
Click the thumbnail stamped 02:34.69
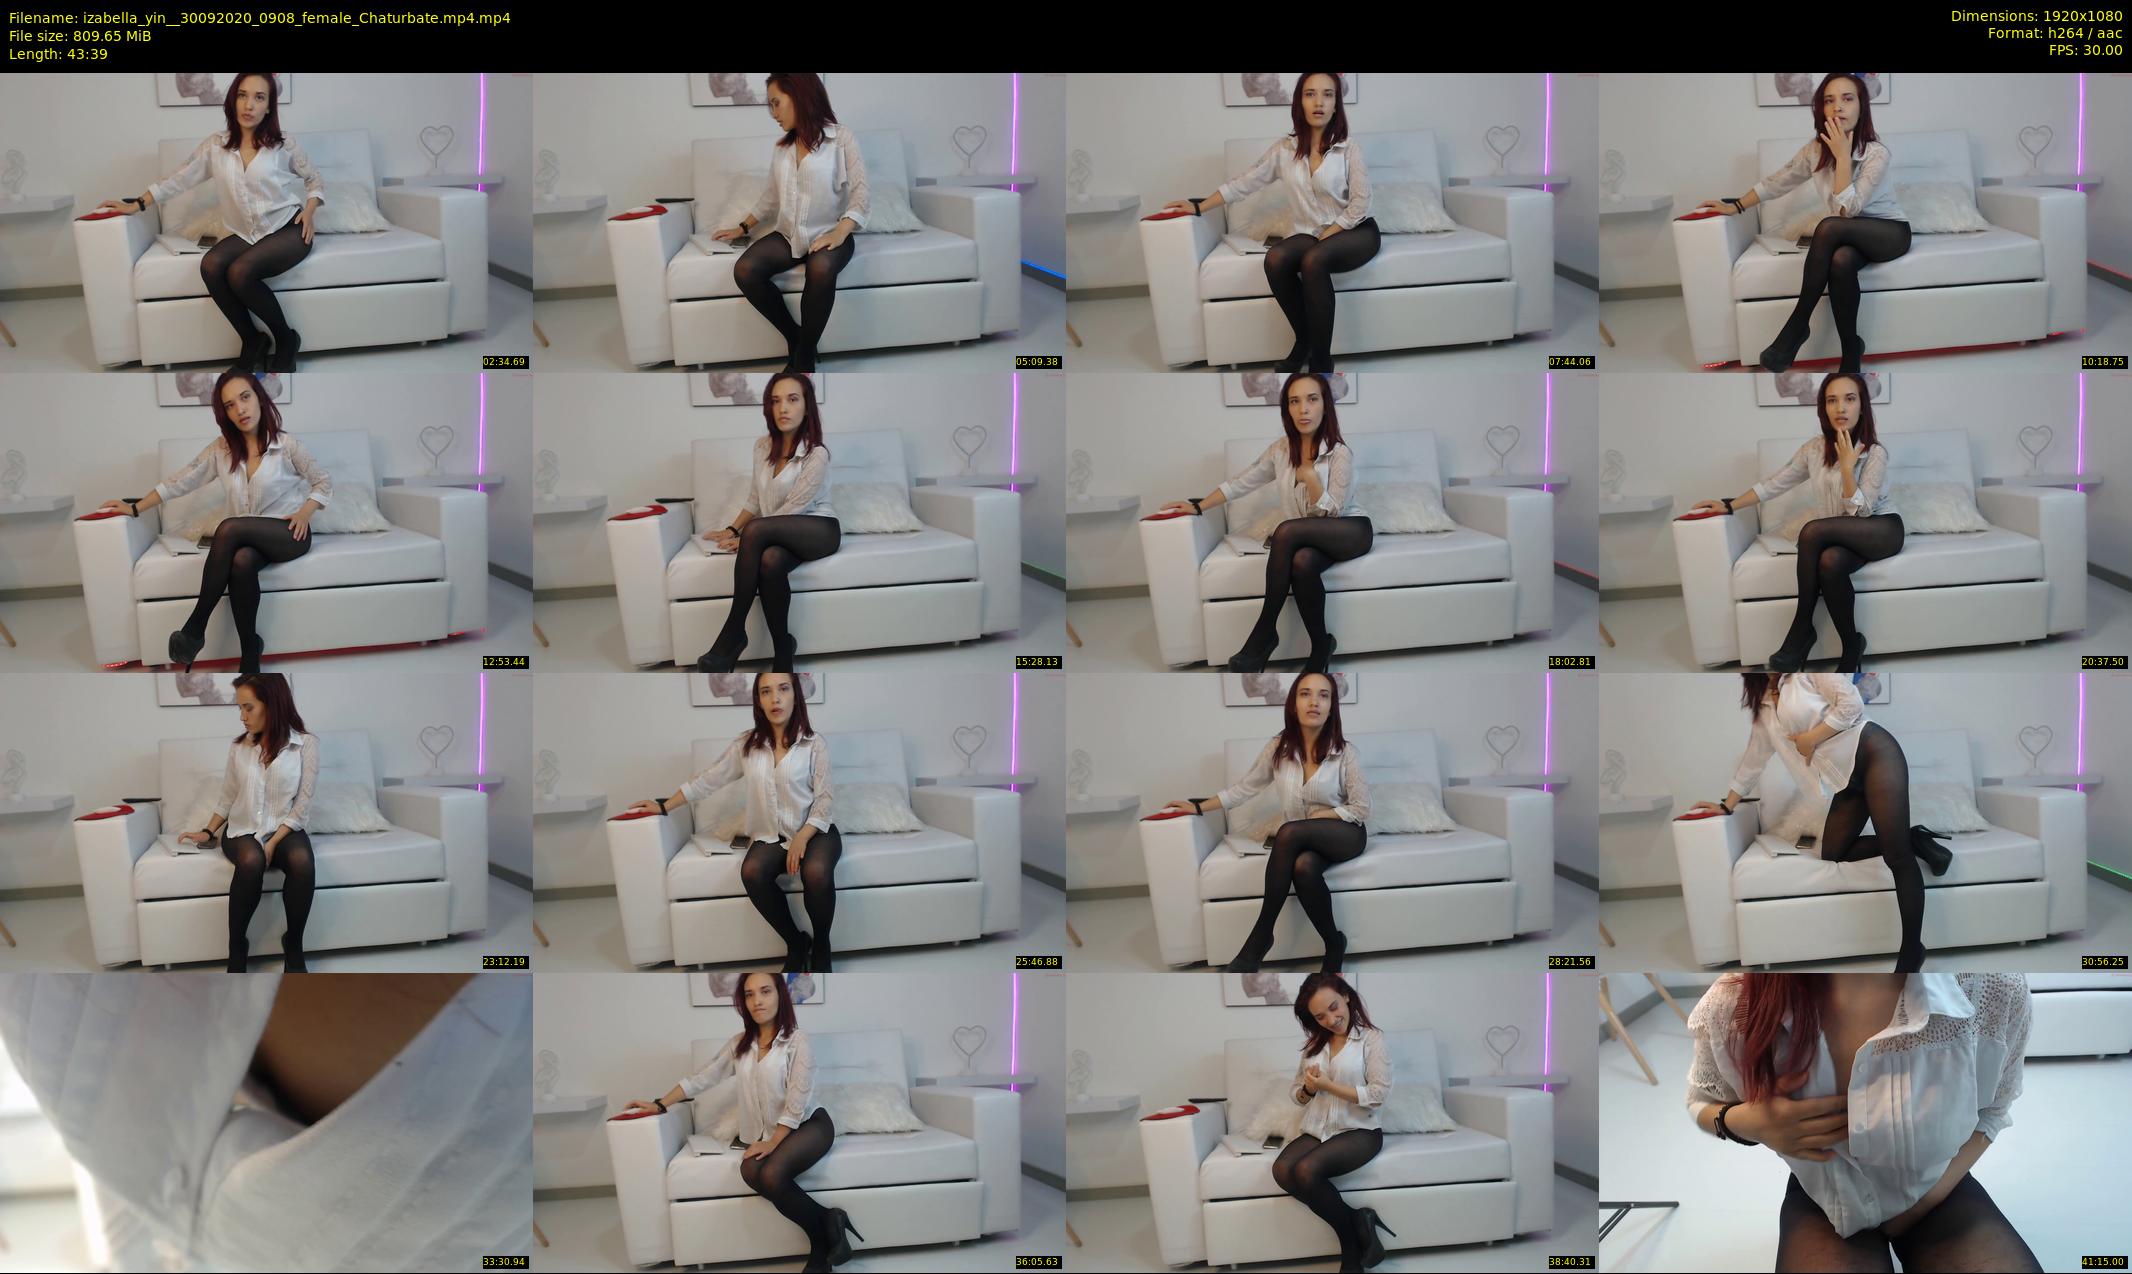point(266,222)
